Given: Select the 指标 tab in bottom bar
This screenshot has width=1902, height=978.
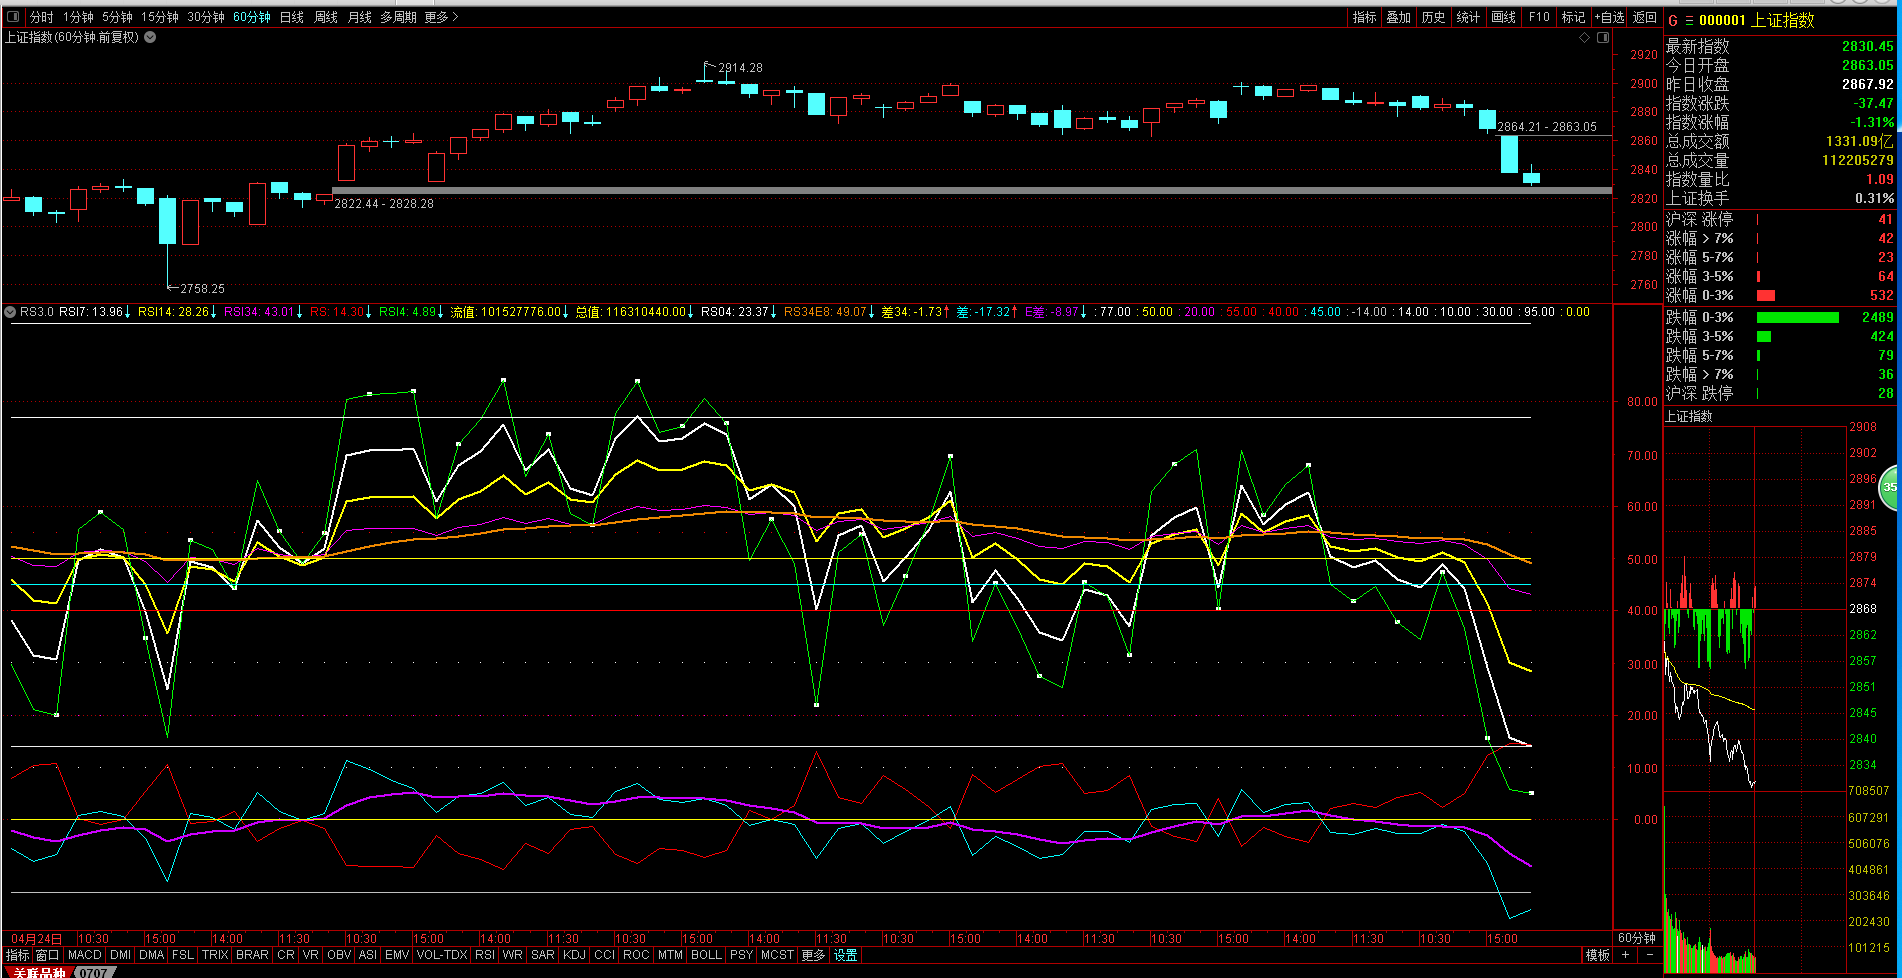Looking at the screenshot, I should coord(17,955).
